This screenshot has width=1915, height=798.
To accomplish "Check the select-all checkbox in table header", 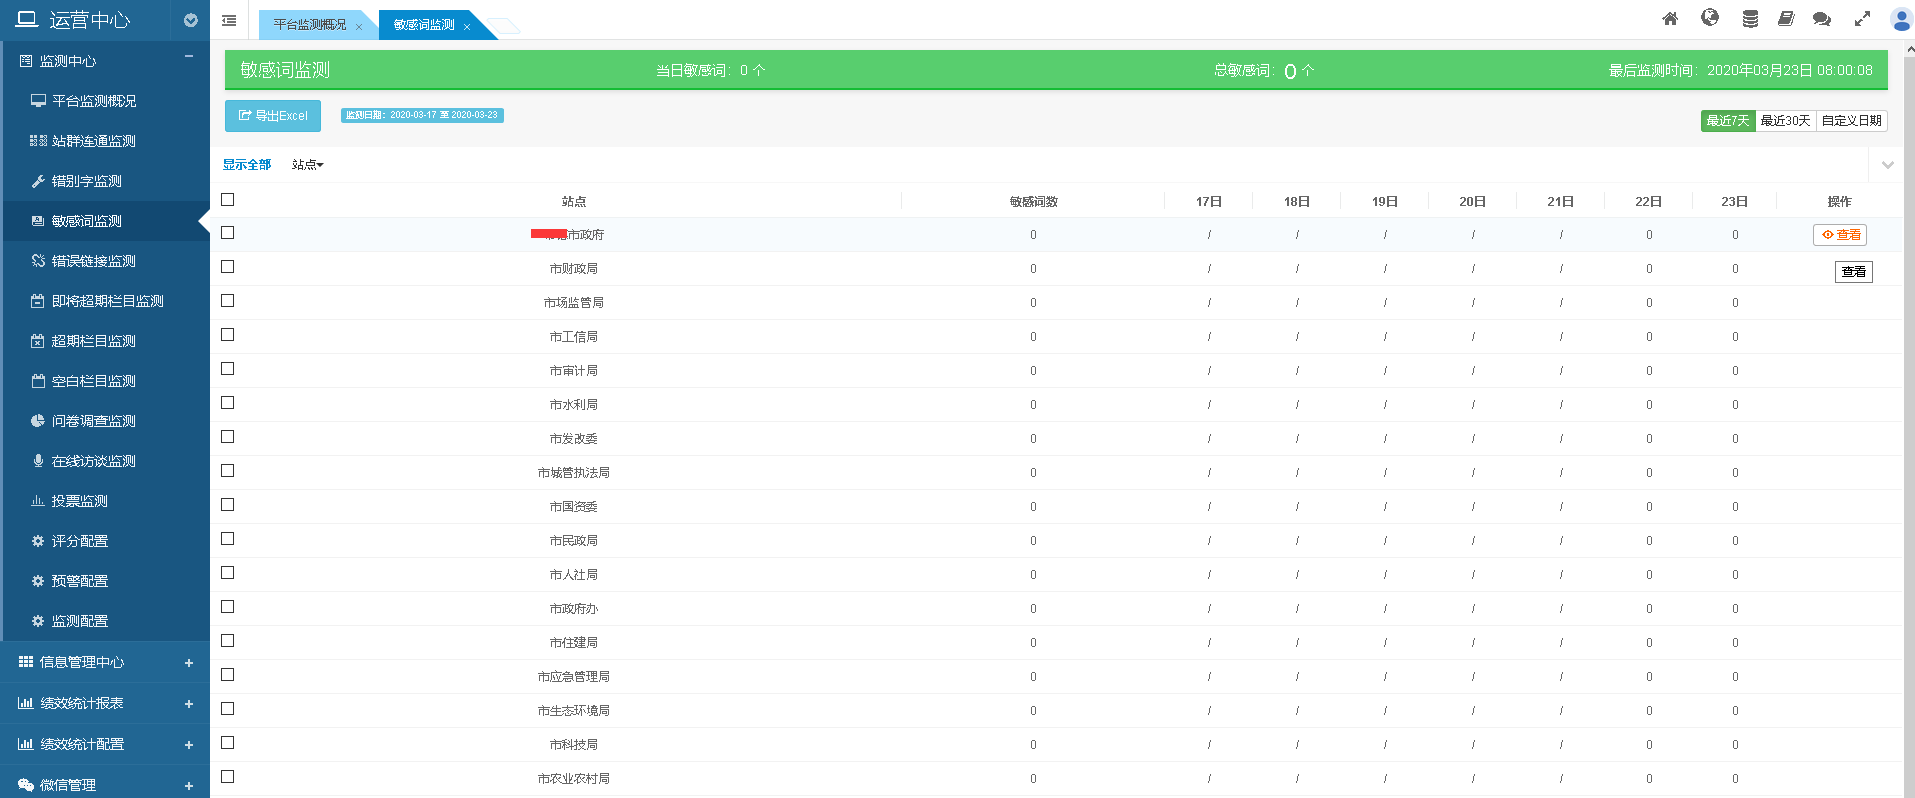I will (x=228, y=200).
